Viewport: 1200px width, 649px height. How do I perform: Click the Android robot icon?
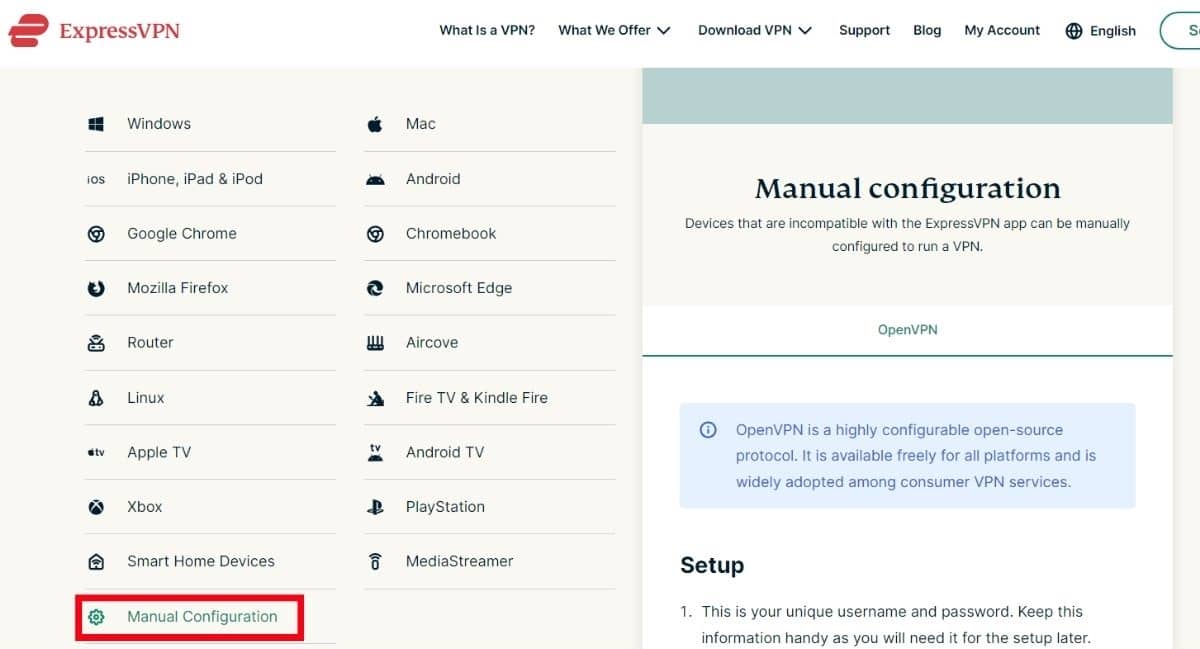click(x=375, y=180)
